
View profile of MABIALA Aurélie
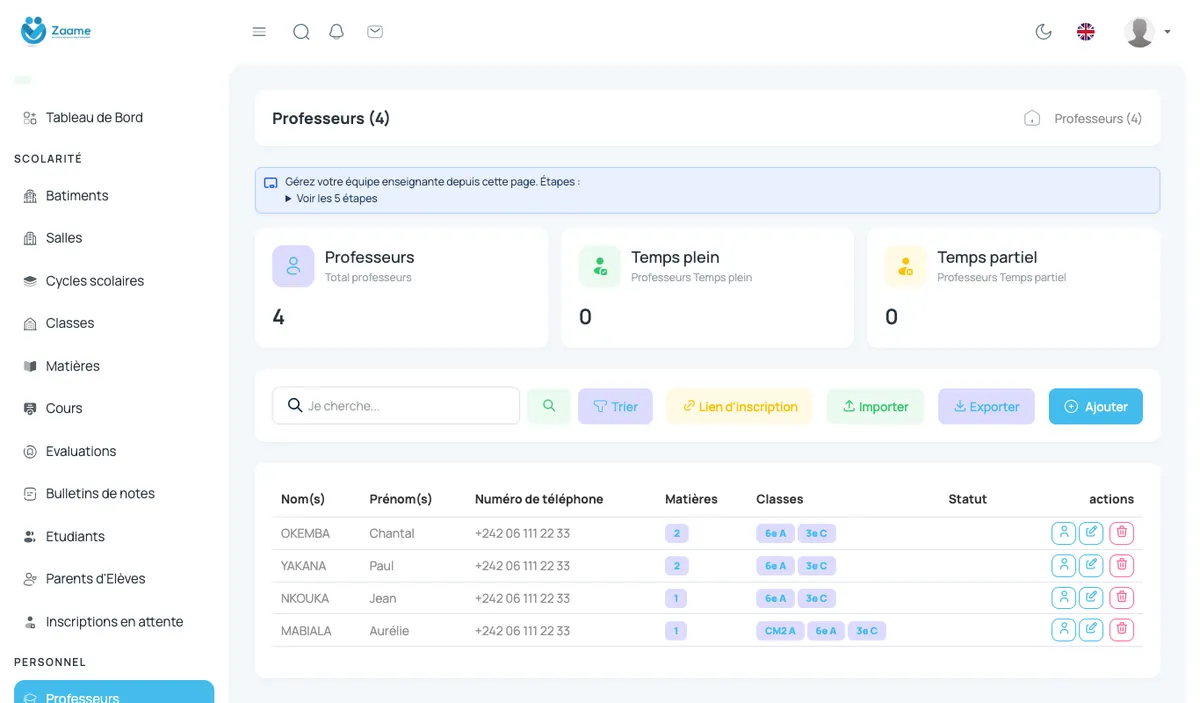coord(1063,630)
